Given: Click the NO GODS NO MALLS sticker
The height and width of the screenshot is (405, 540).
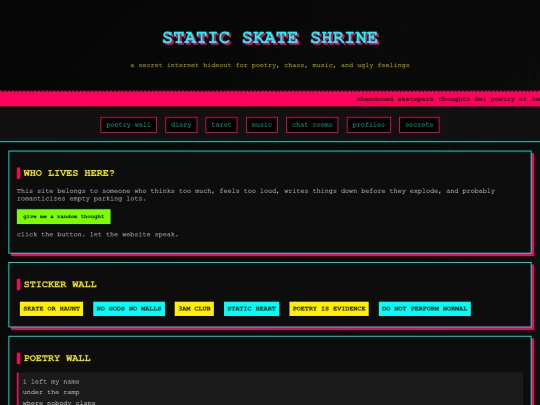Looking at the screenshot, I should coord(129,309).
